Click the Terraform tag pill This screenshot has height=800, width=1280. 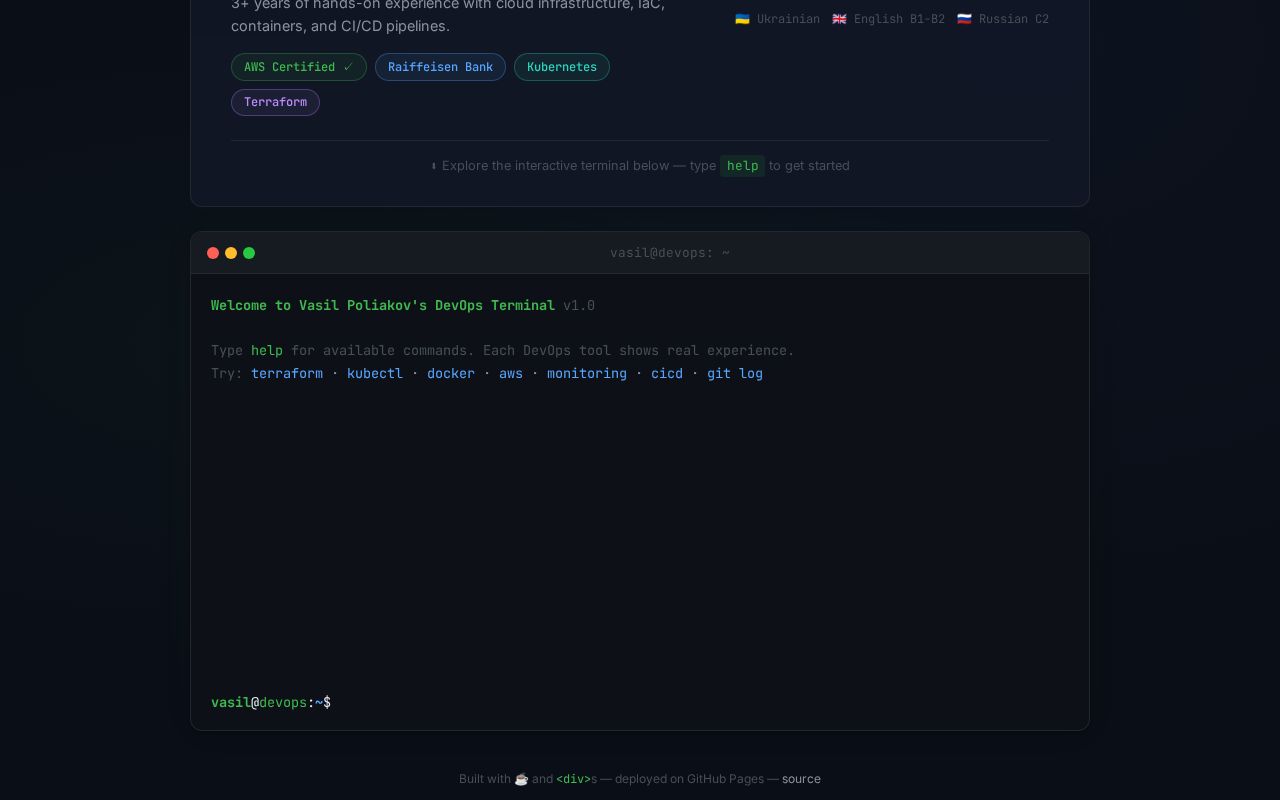click(275, 102)
